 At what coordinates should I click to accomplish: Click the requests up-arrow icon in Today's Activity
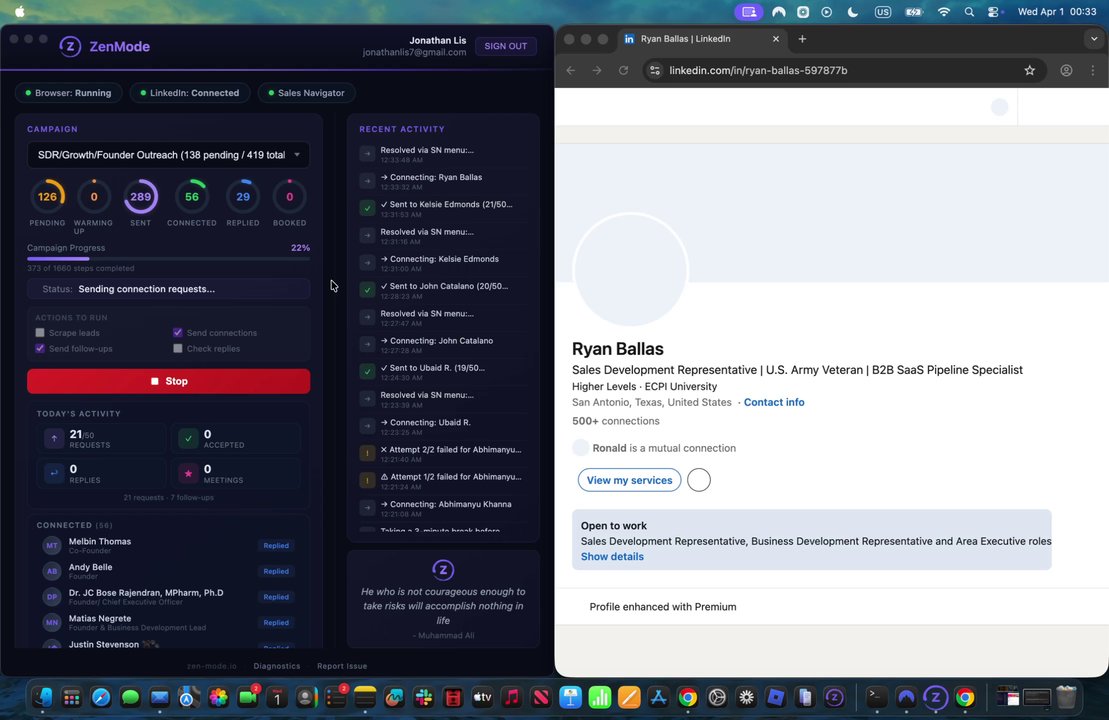54,439
